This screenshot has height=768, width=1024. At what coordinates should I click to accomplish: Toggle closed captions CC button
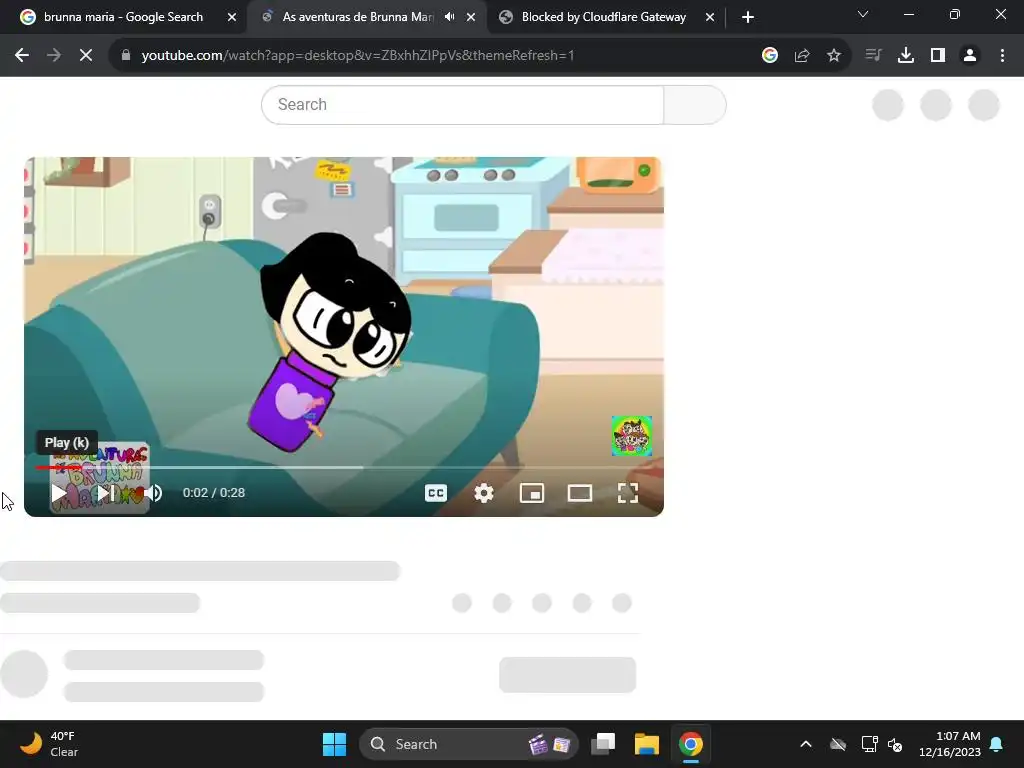pos(436,493)
